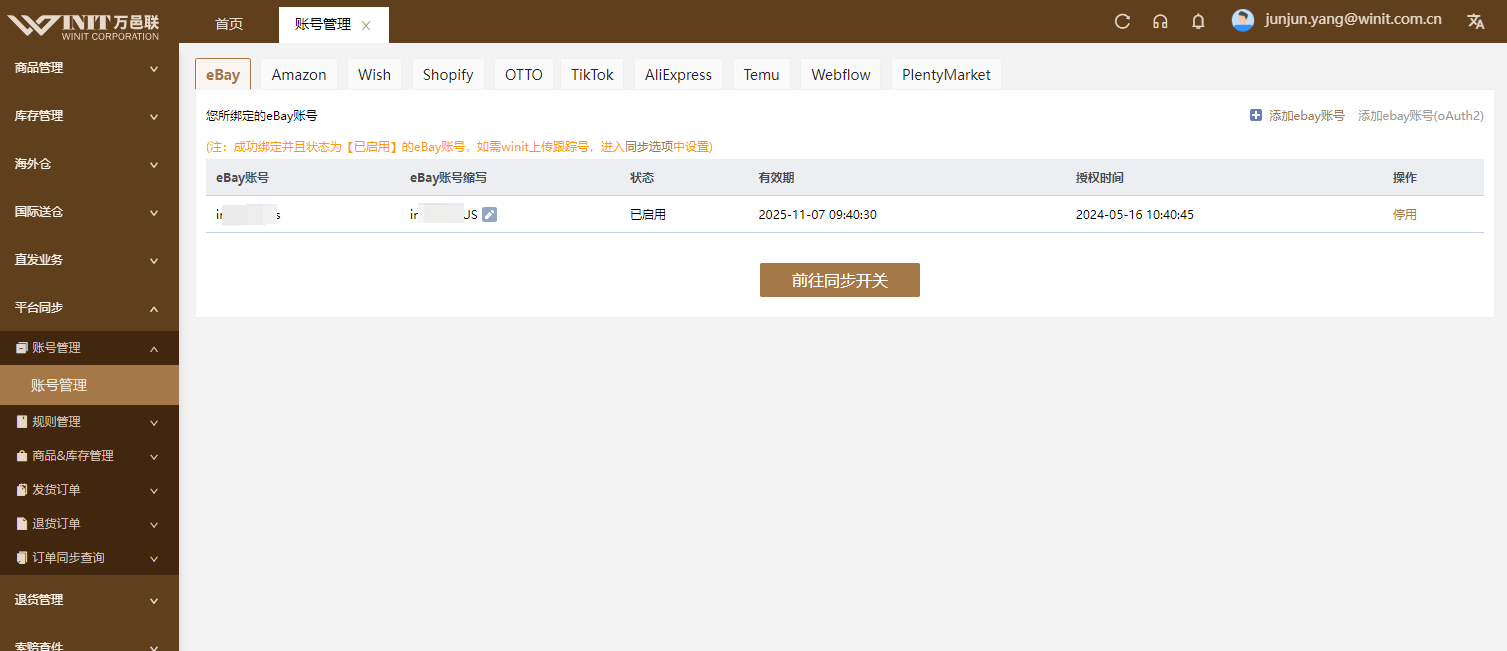Click the eBay账号缩写 column header
Image resolution: width=1507 pixels, height=651 pixels.
coord(448,178)
